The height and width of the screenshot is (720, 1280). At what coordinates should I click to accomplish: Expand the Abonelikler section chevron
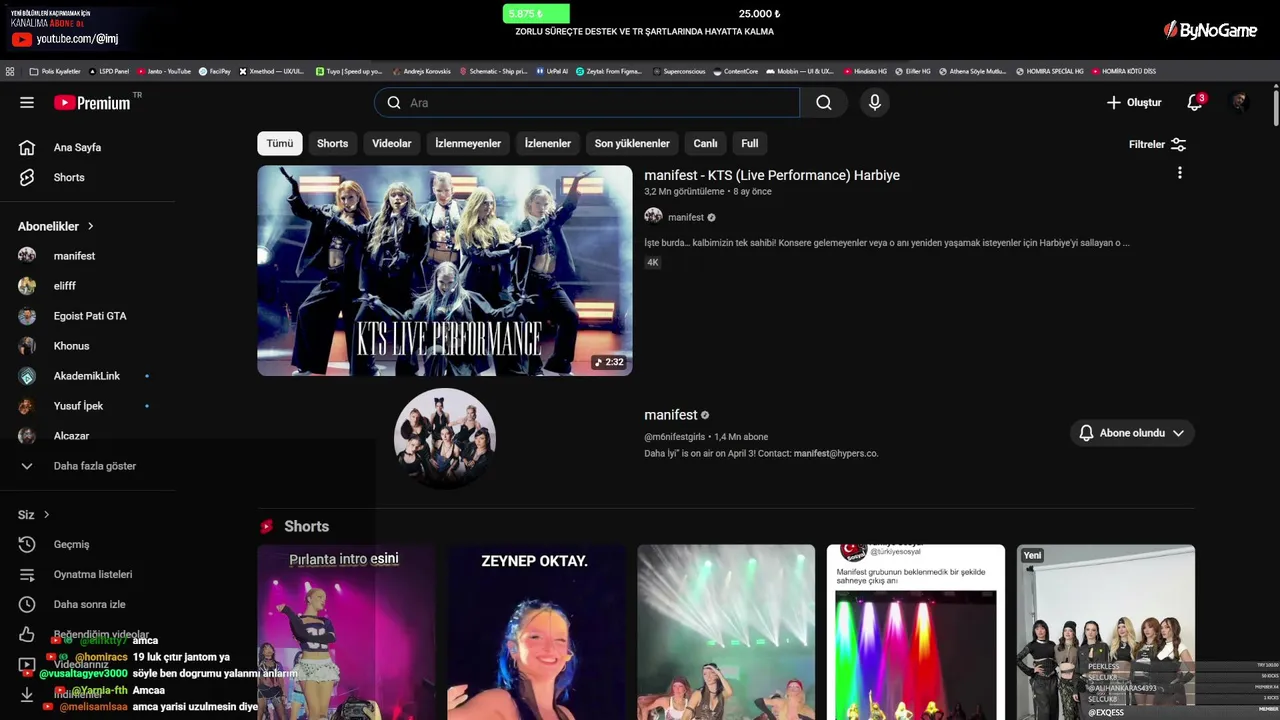[x=90, y=227]
